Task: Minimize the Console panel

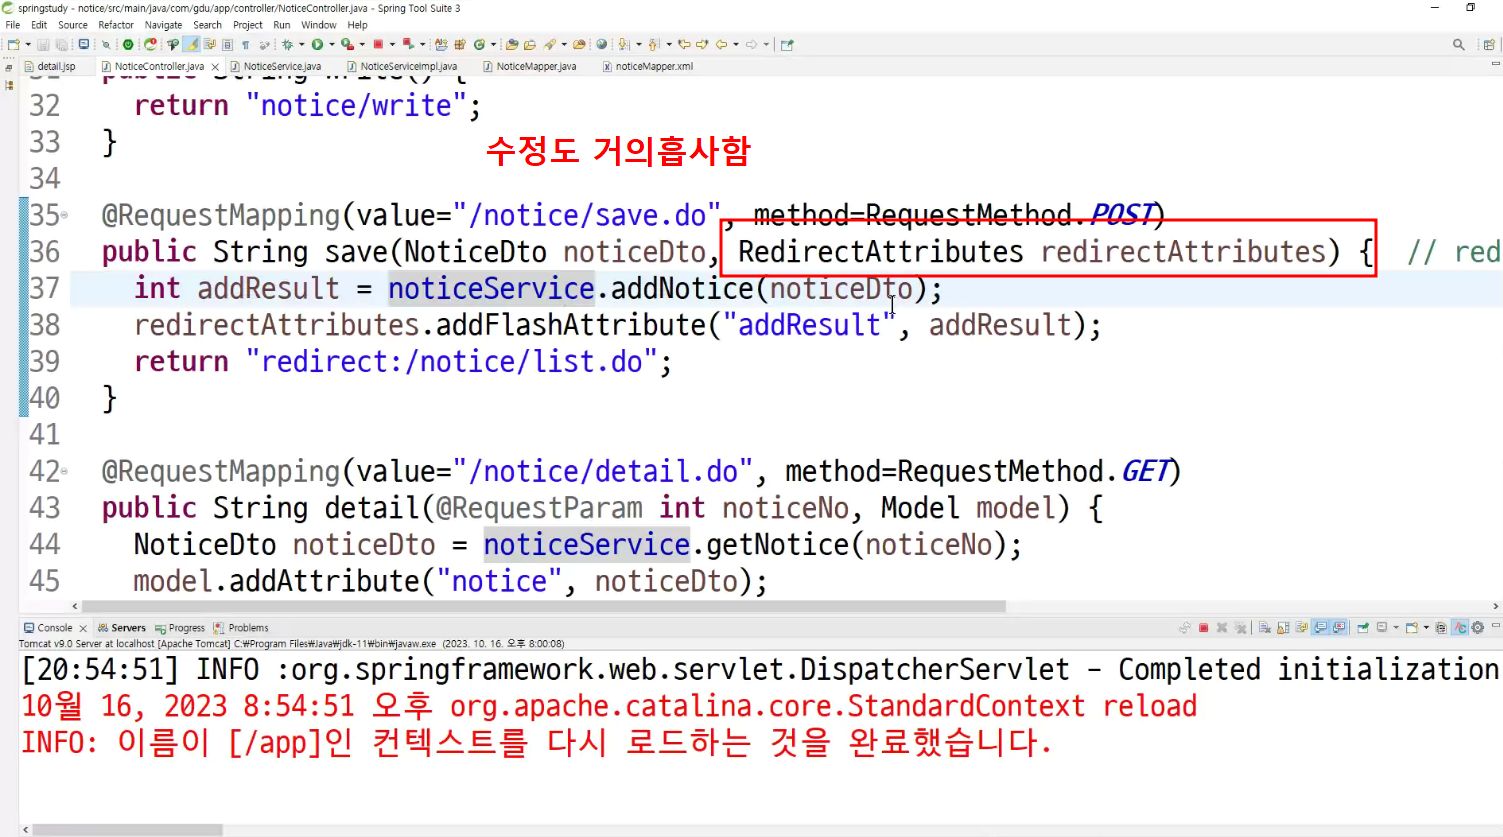Action: coord(1496,625)
